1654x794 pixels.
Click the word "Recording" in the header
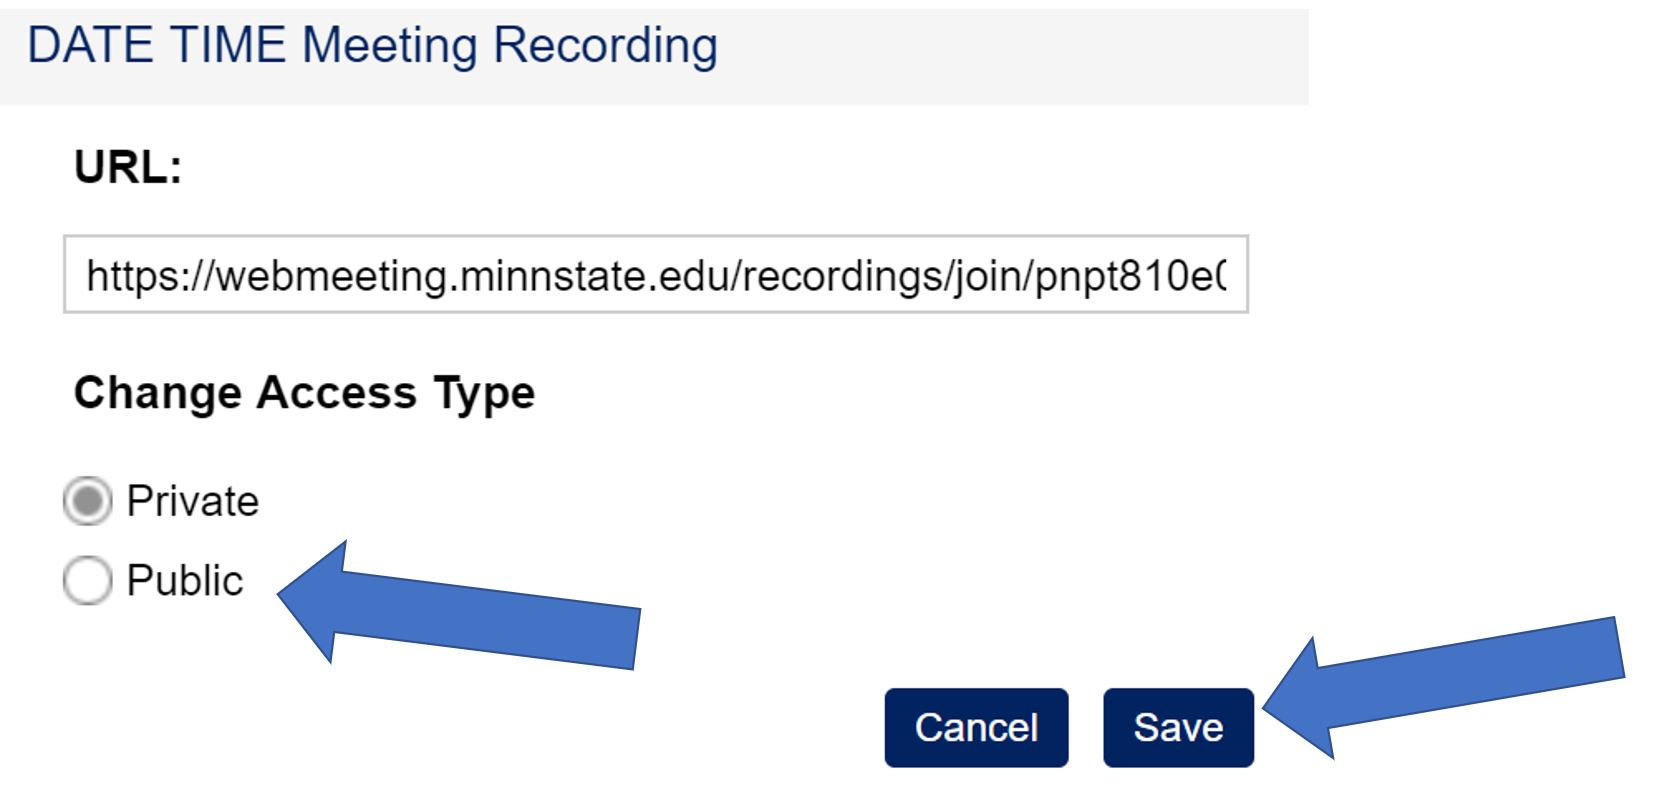[x=605, y=46]
